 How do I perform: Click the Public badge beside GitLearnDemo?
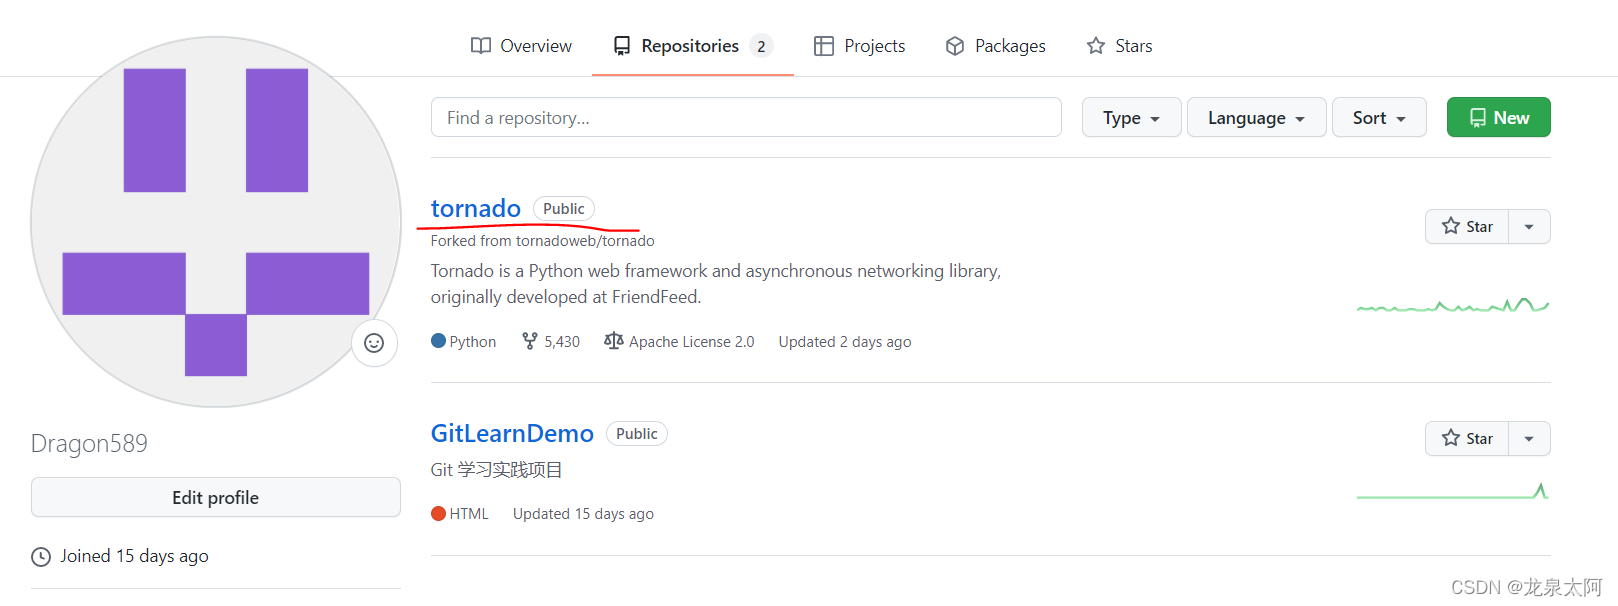coord(637,433)
